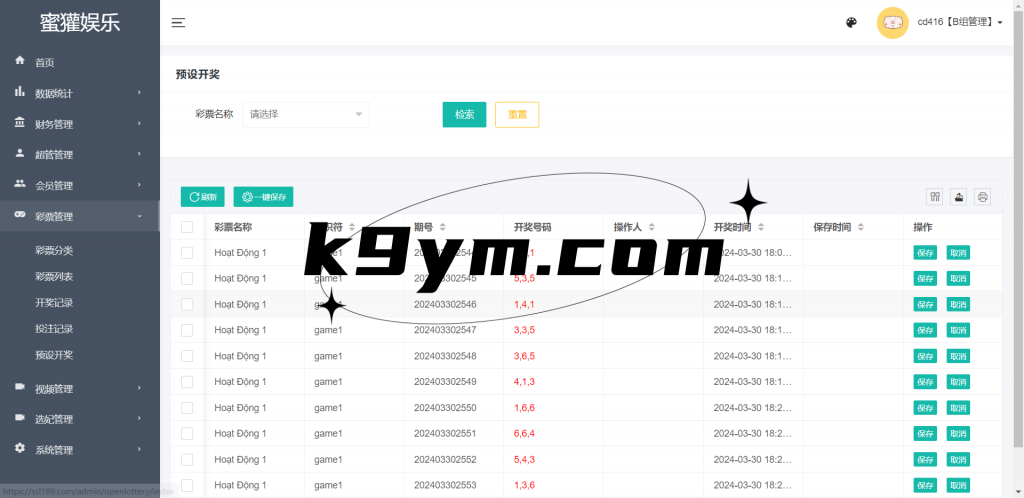Open the 彩票列表 submenu item

point(54,277)
